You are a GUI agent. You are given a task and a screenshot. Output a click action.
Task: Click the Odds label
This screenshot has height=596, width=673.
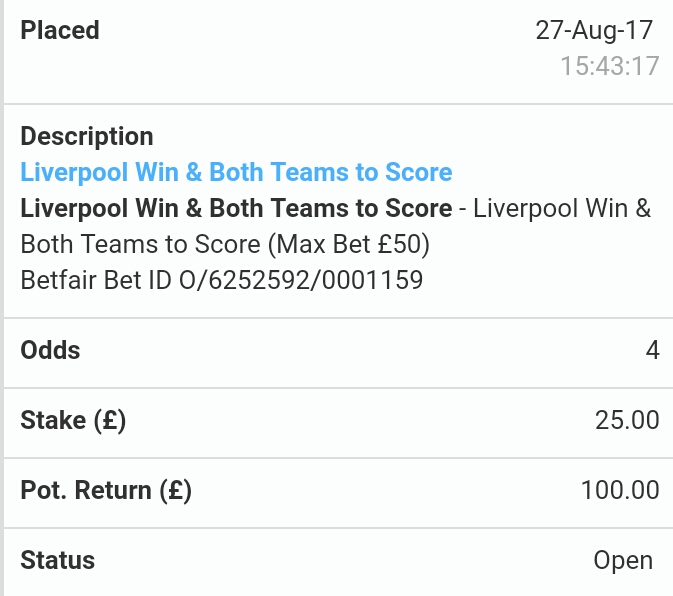point(50,350)
